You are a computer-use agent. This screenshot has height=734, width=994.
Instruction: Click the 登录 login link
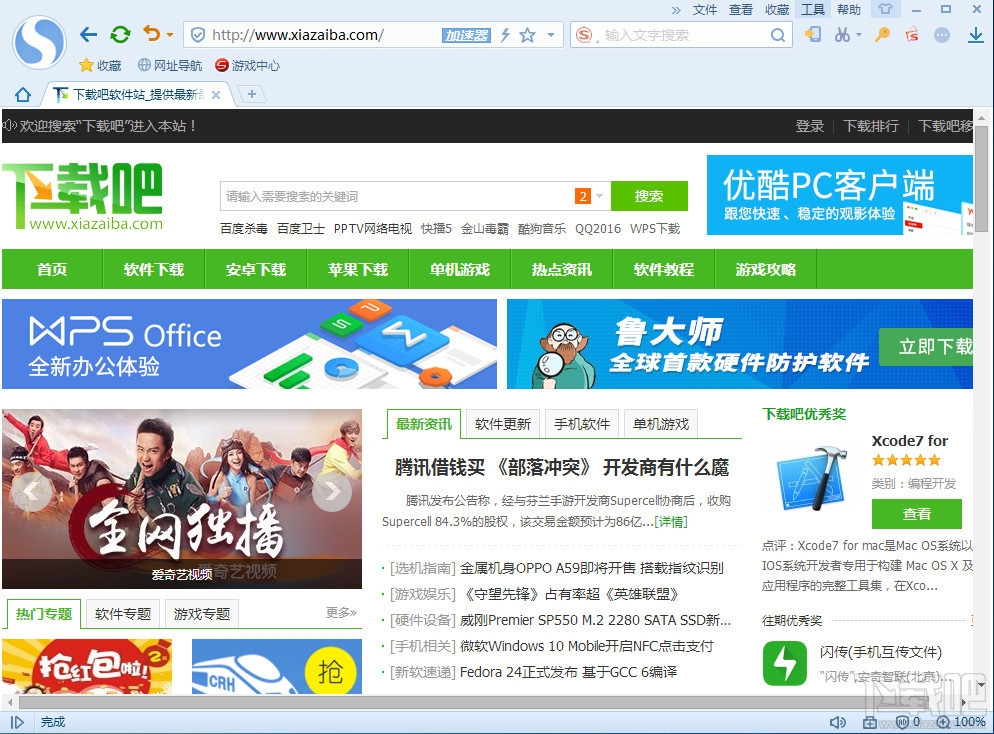click(810, 126)
